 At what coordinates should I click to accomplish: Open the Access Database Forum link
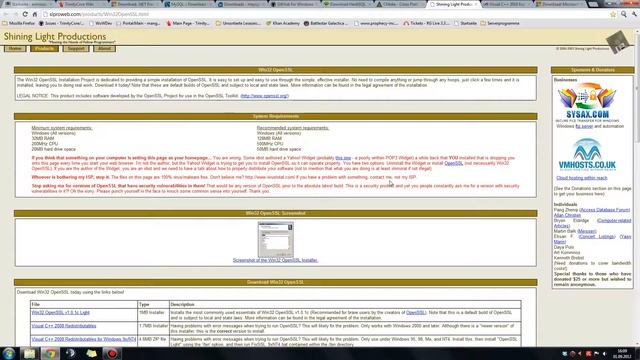[604, 210]
